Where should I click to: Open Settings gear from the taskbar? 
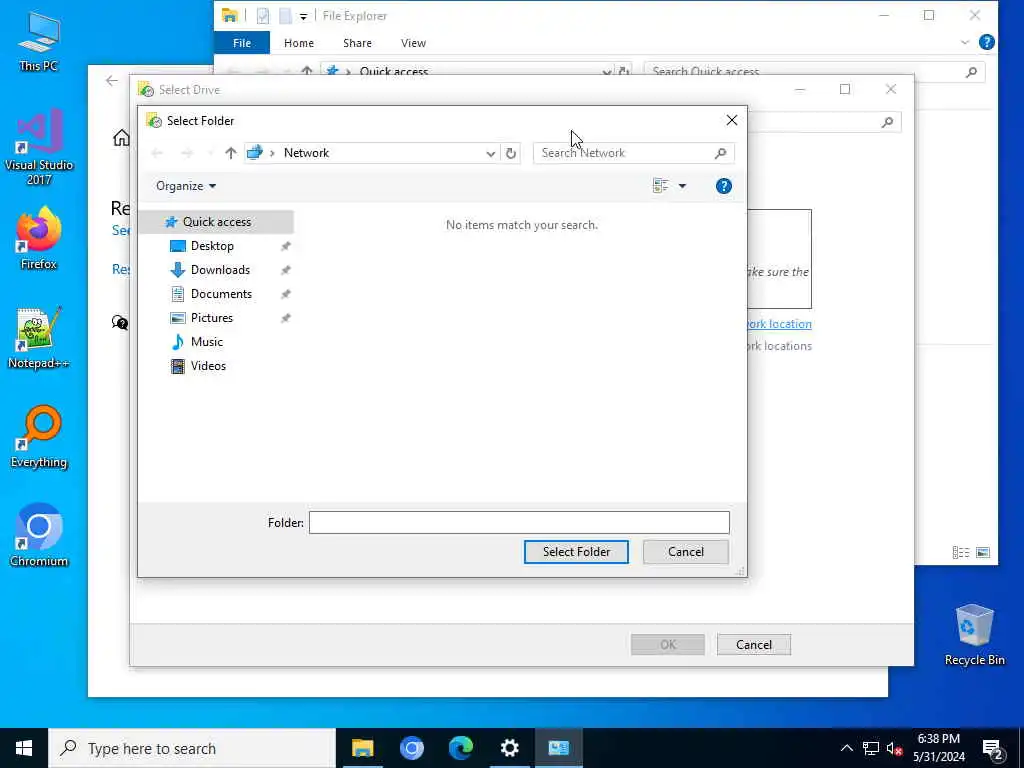(509, 748)
